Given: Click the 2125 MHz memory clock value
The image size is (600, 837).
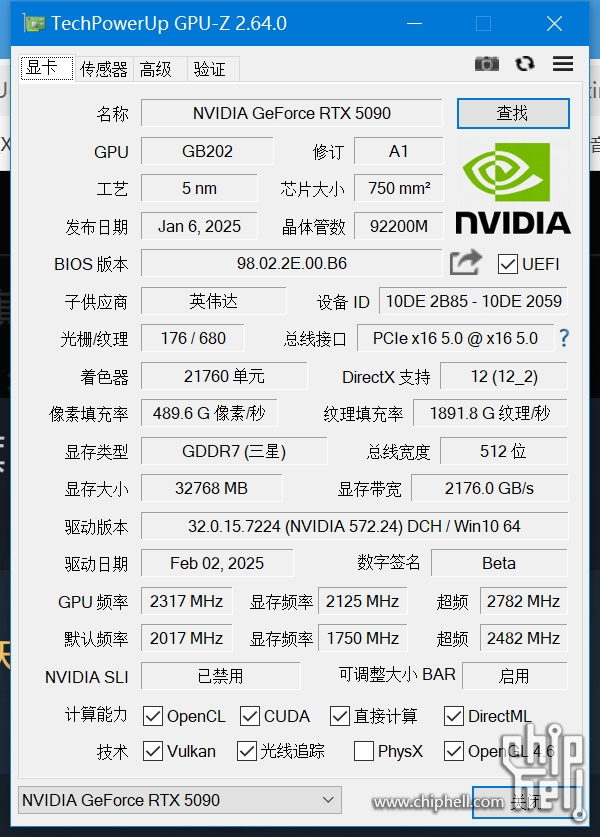Looking at the screenshot, I should pyautogui.click(x=362, y=601).
